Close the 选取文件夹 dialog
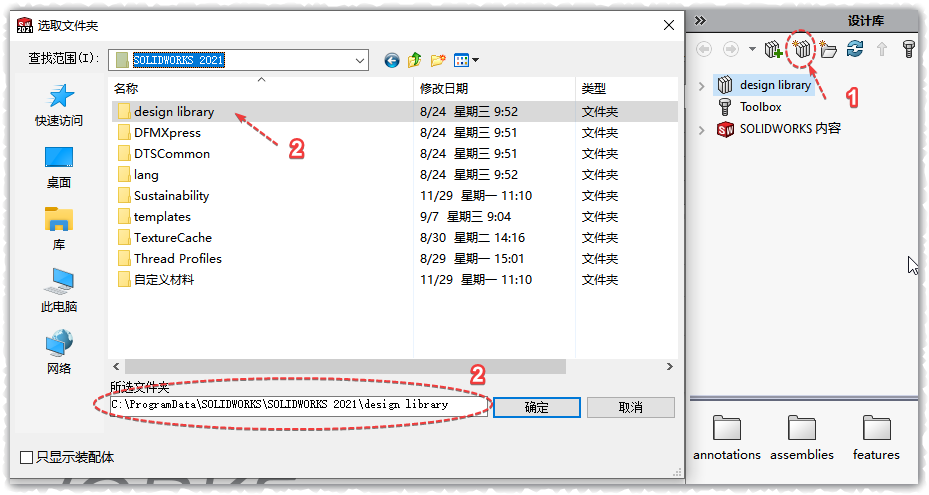 coord(669,25)
